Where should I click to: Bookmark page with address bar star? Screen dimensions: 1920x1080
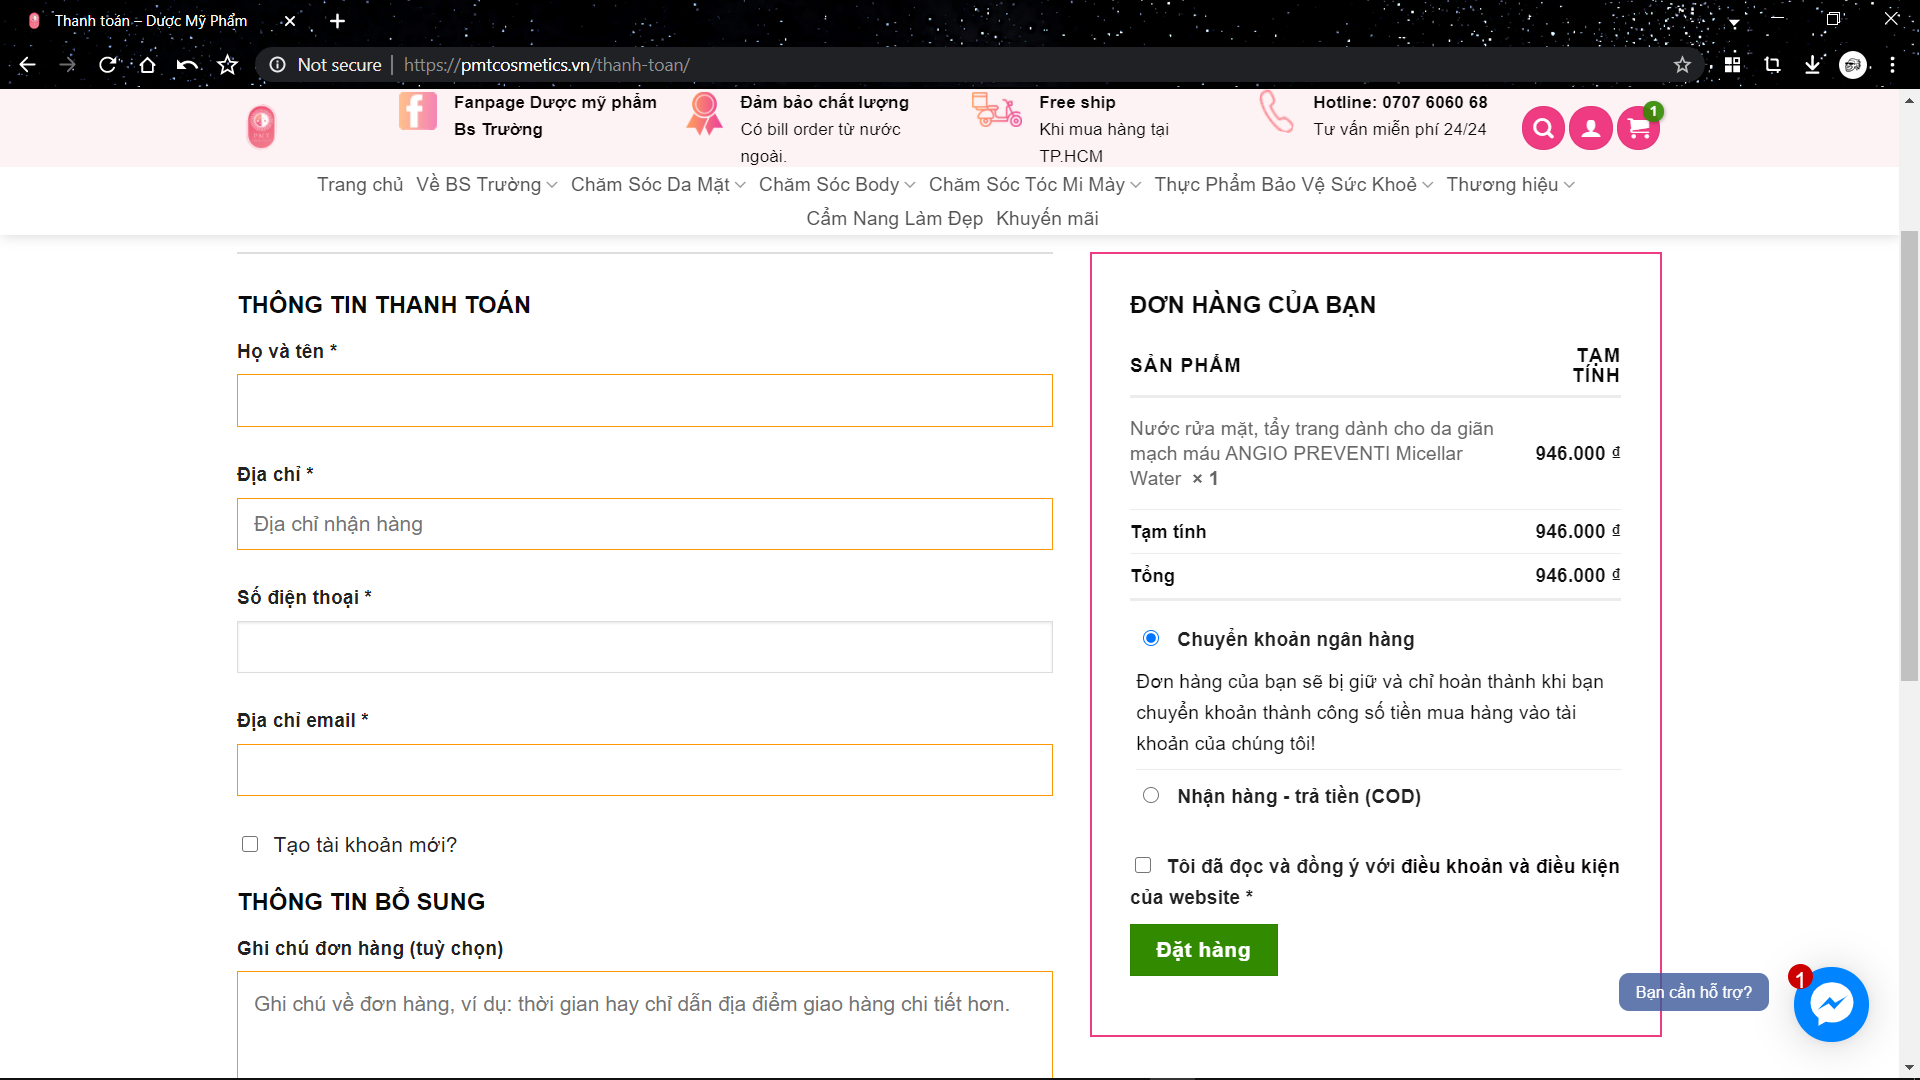[1682, 65]
